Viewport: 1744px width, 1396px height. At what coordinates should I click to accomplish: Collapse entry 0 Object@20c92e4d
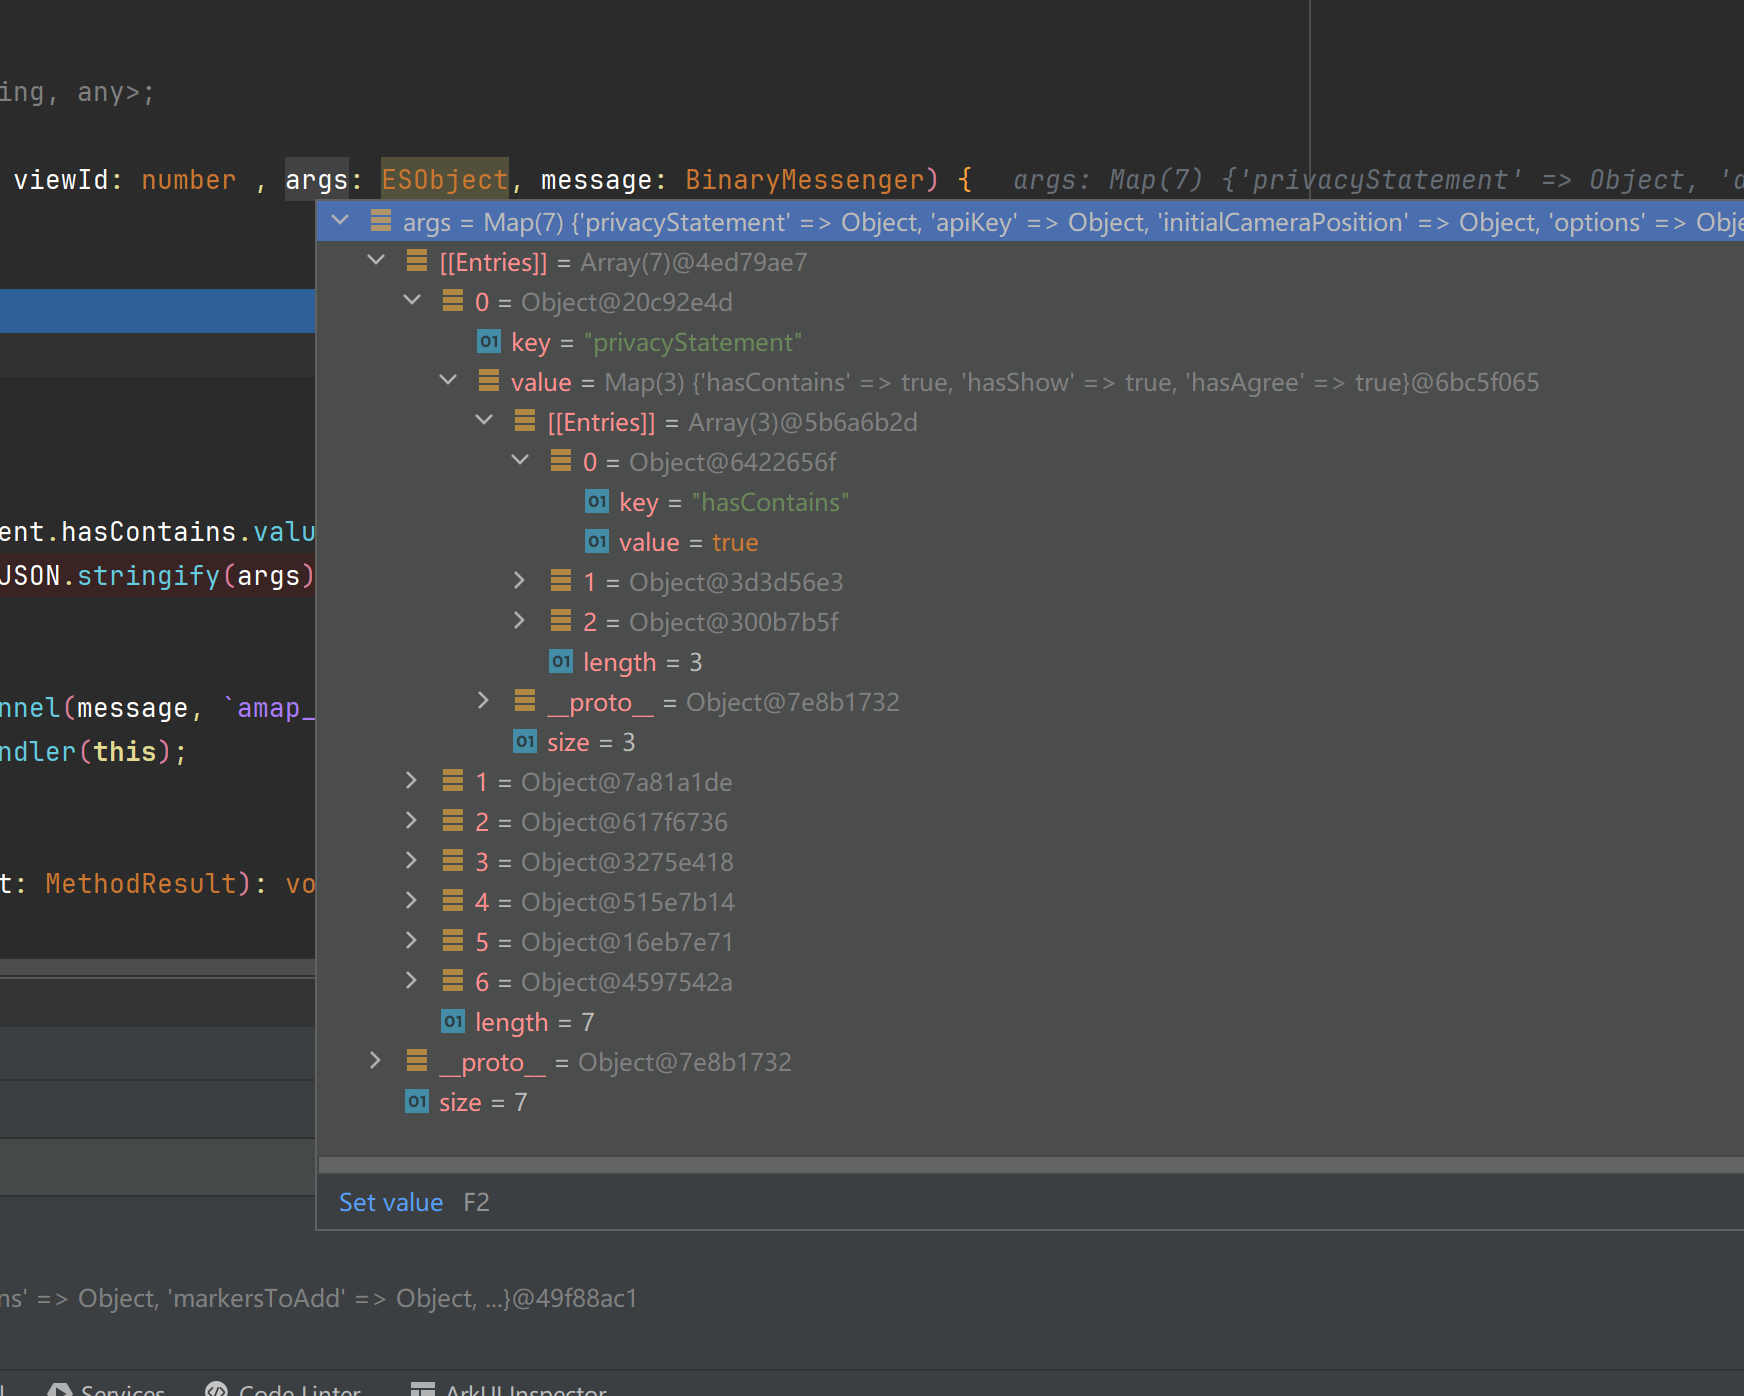pyautogui.click(x=412, y=300)
